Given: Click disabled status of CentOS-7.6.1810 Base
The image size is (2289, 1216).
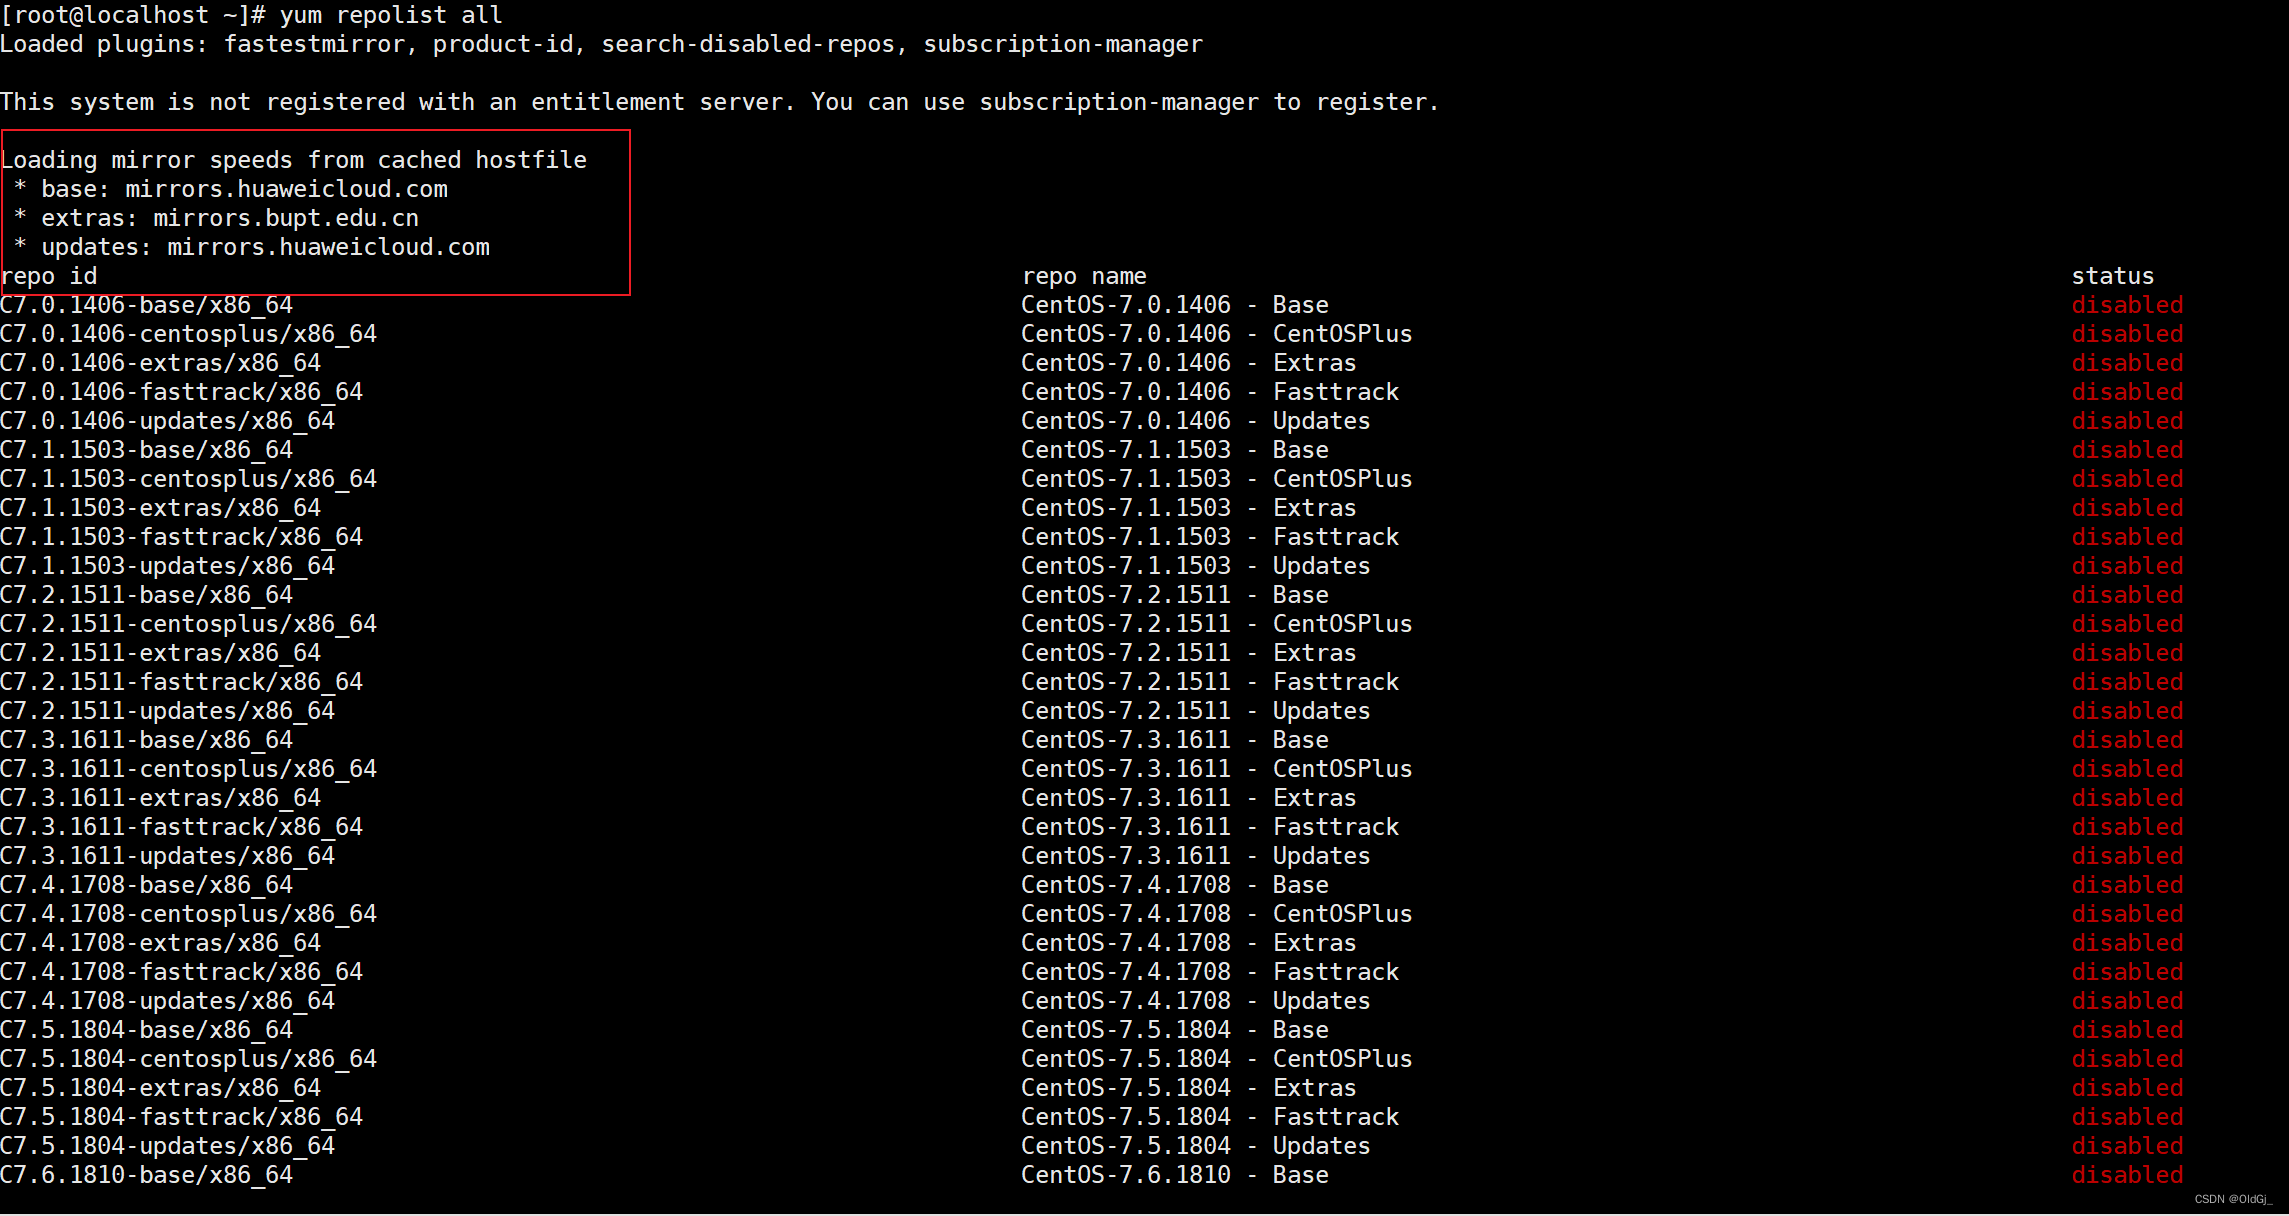Looking at the screenshot, I should pos(2127,1175).
